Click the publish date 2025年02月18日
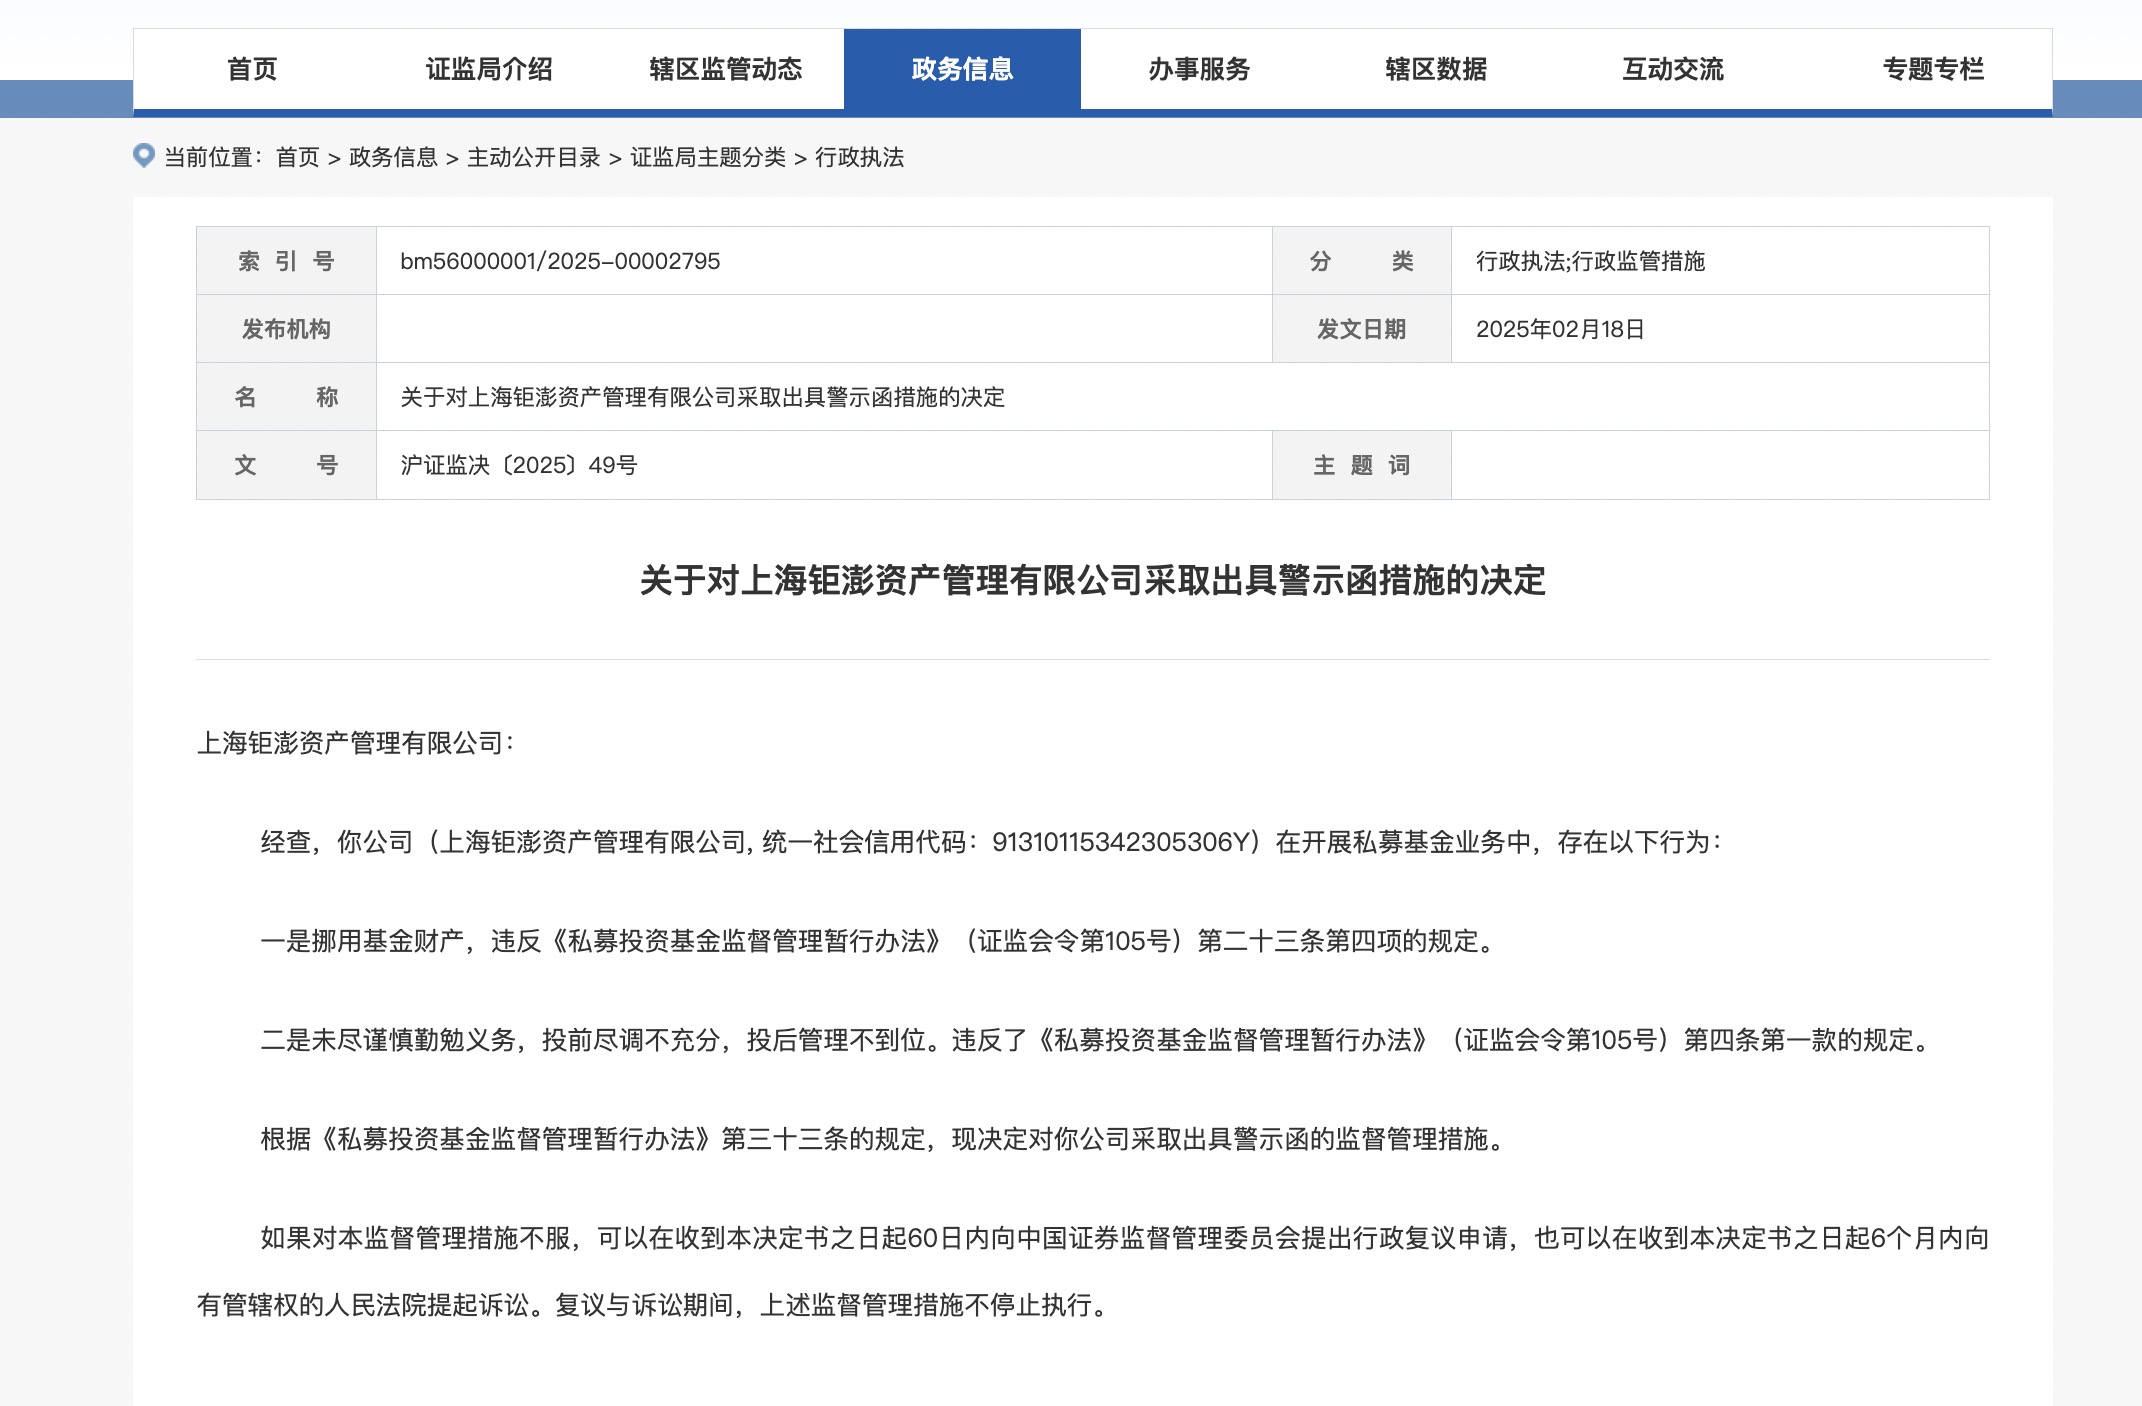This screenshot has height=1406, width=2142. coord(1560,329)
